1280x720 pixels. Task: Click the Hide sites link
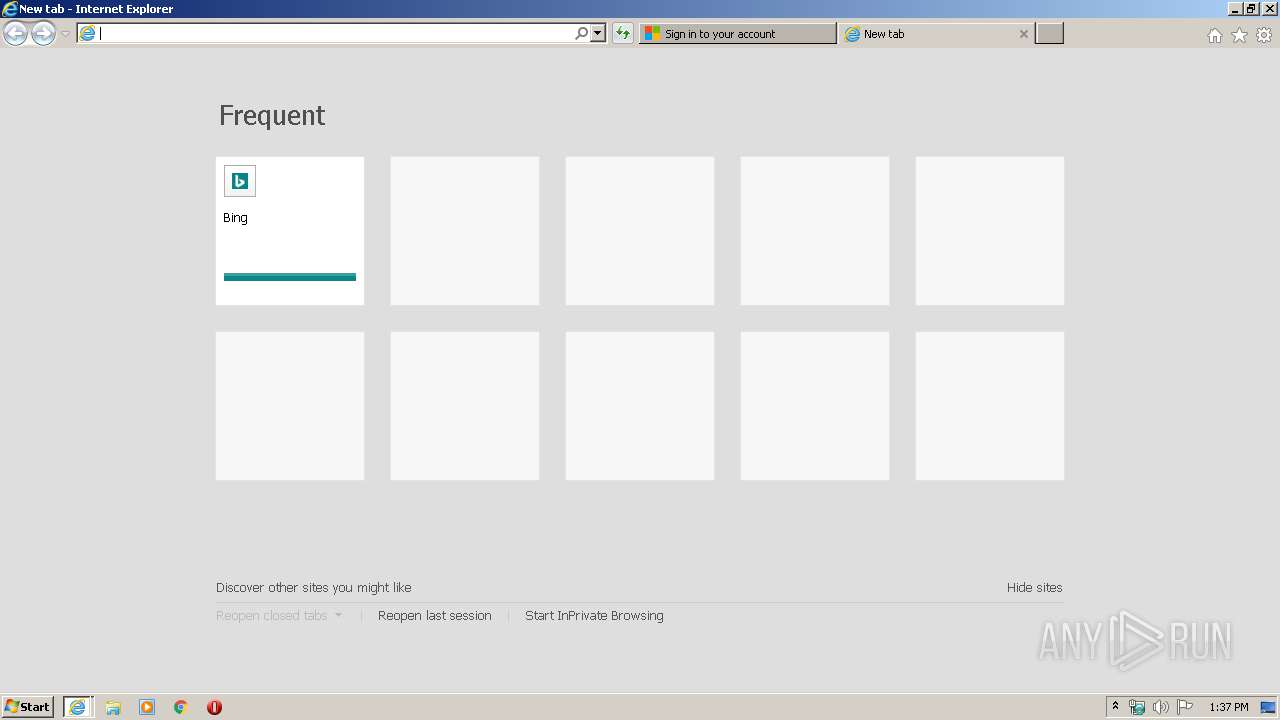(x=1035, y=587)
